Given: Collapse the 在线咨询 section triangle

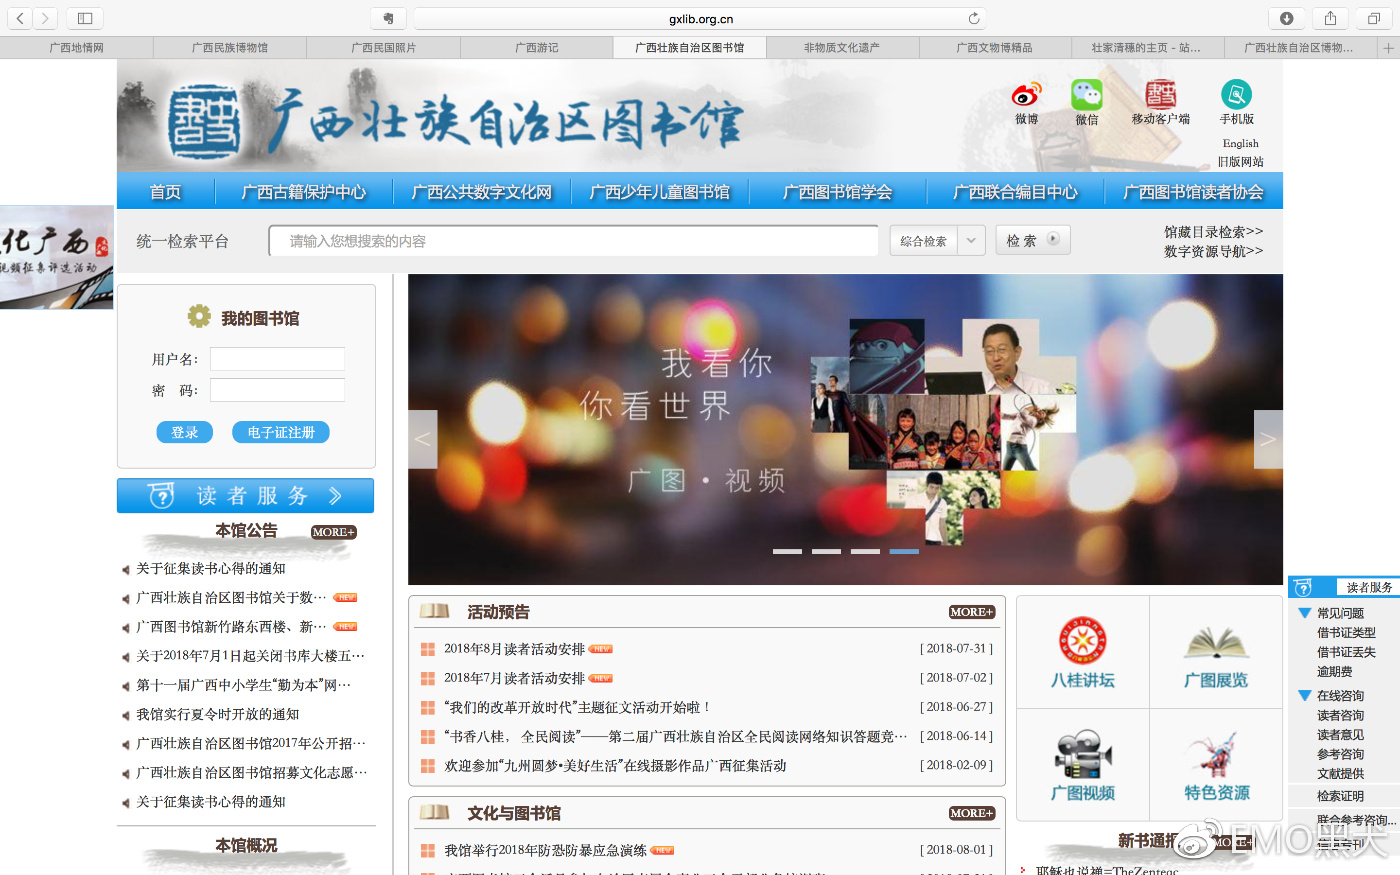Looking at the screenshot, I should 1304,695.
